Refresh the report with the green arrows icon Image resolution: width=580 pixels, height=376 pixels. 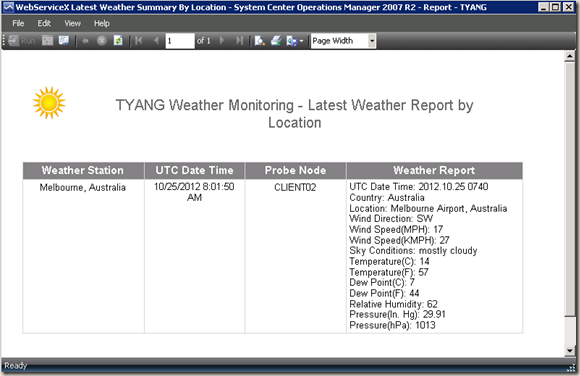click(118, 40)
